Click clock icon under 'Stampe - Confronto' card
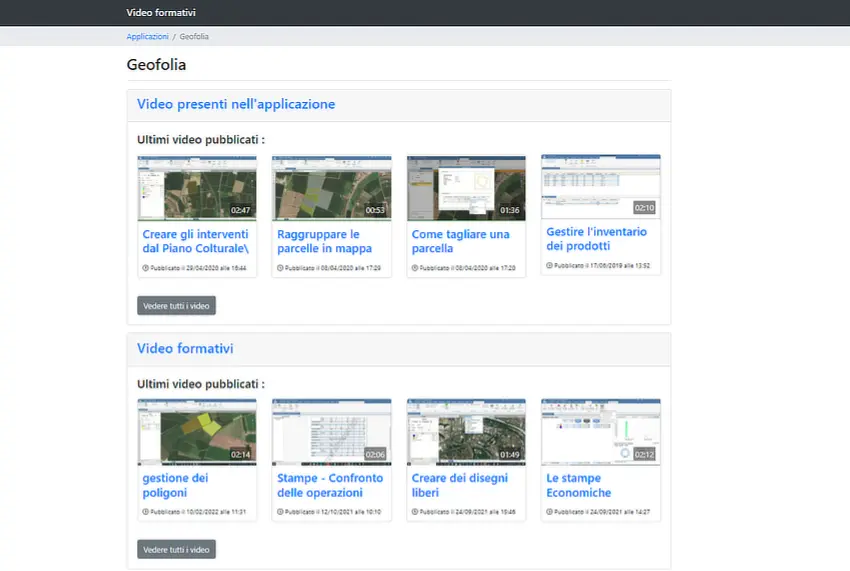This screenshot has width=850, height=571. 280,512
